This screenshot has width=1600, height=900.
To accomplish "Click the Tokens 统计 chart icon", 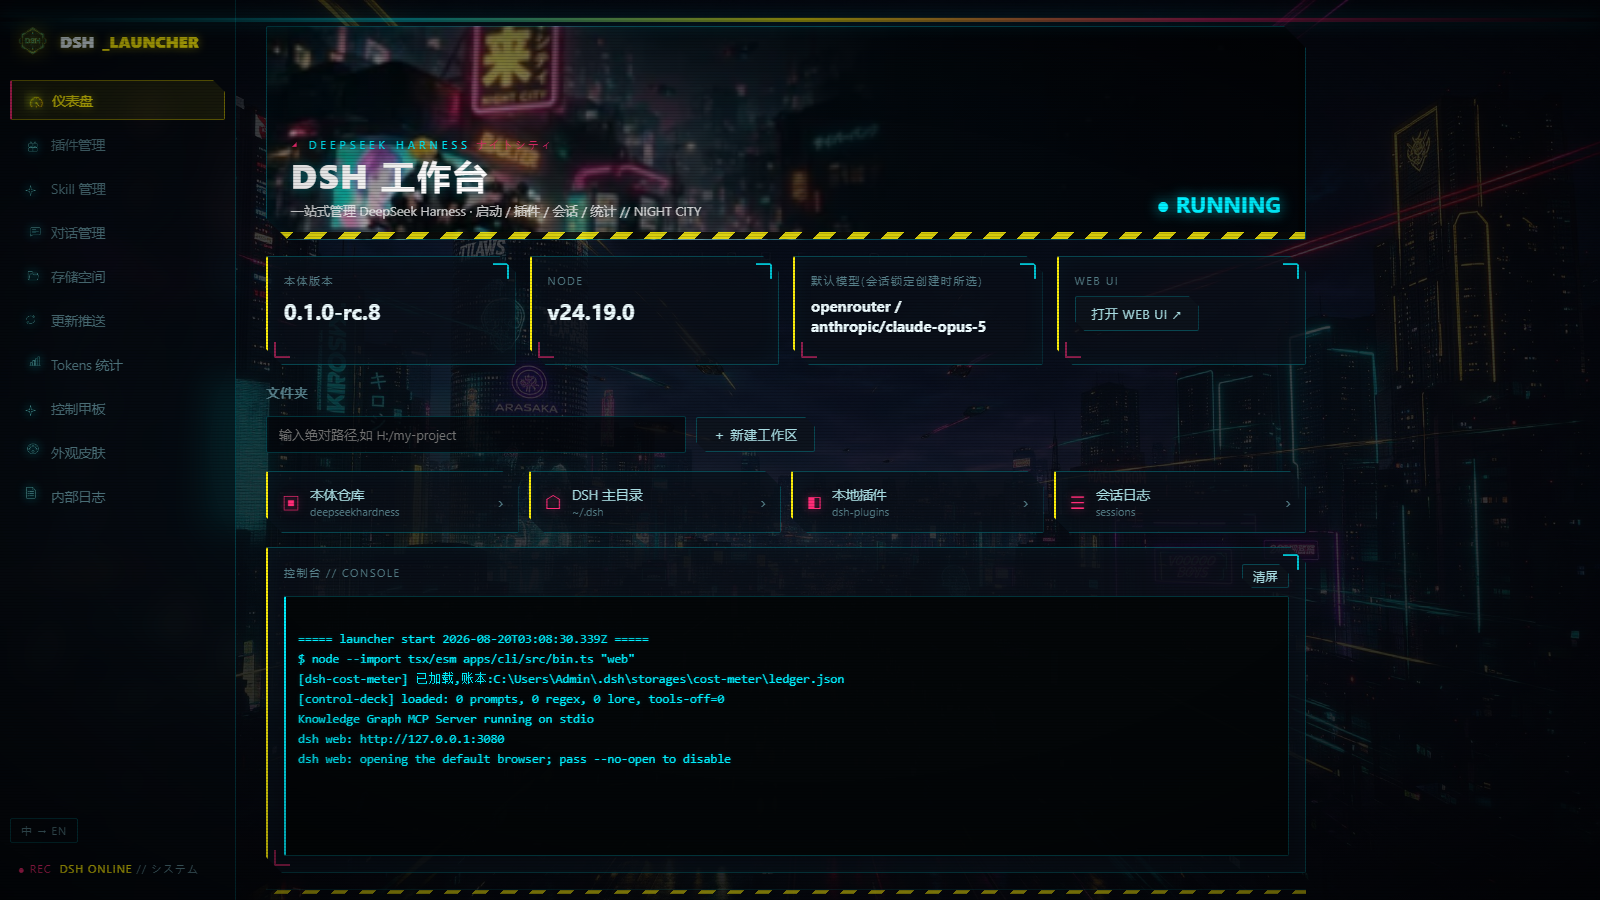I will pos(34,364).
